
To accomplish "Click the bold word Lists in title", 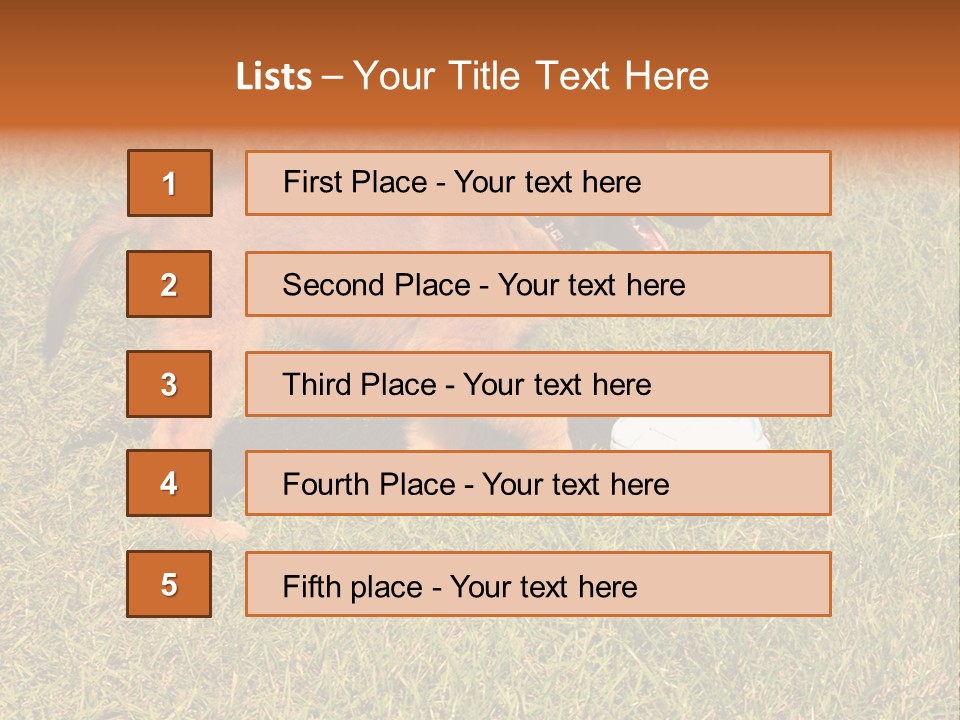I will point(273,77).
